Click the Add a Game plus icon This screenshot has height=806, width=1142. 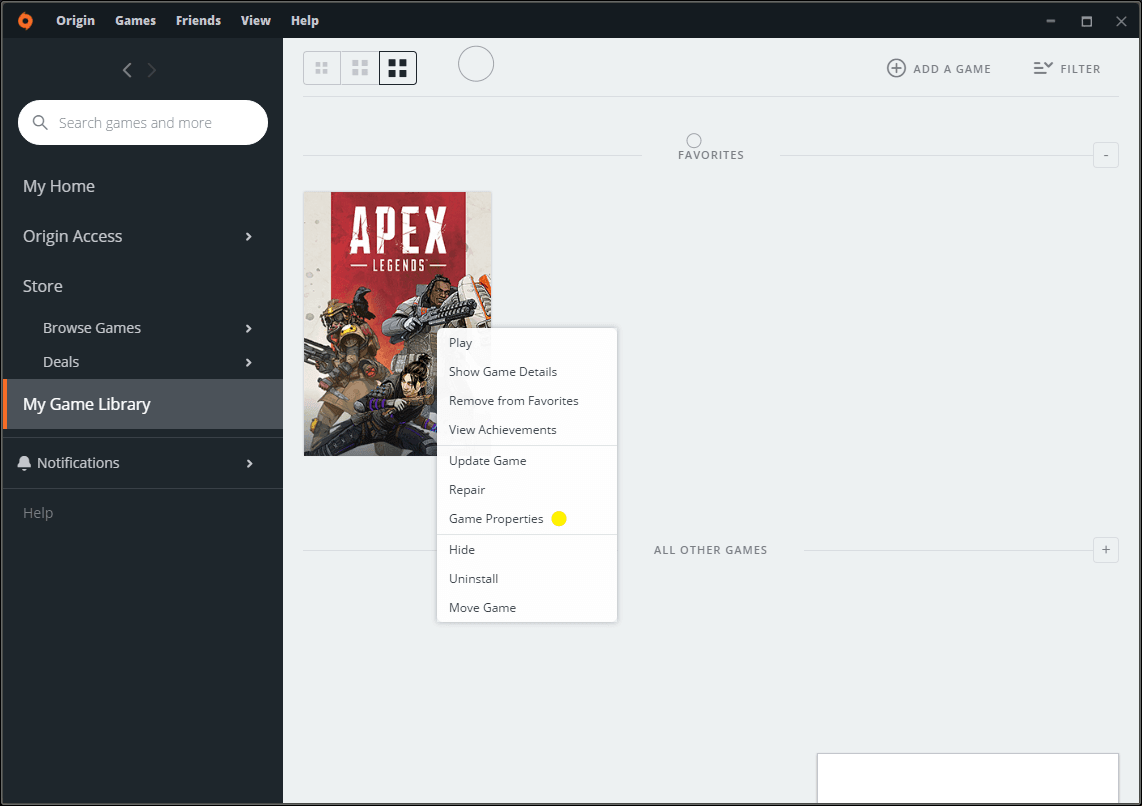[x=896, y=68]
